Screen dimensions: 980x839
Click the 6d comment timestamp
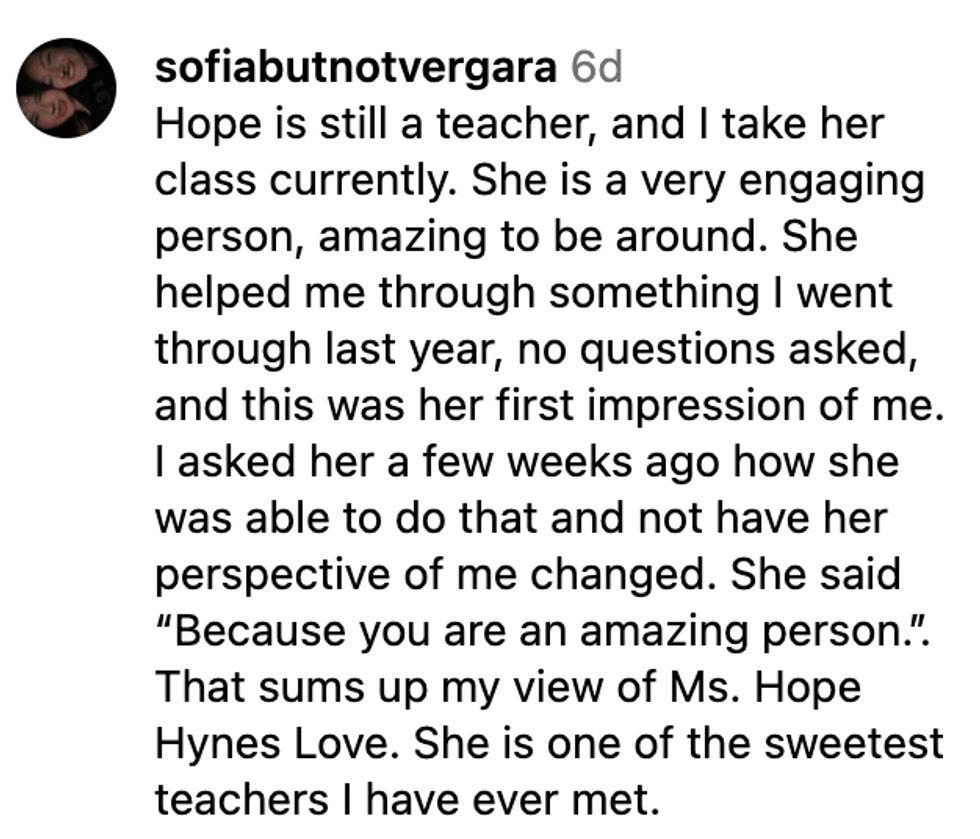[596, 67]
